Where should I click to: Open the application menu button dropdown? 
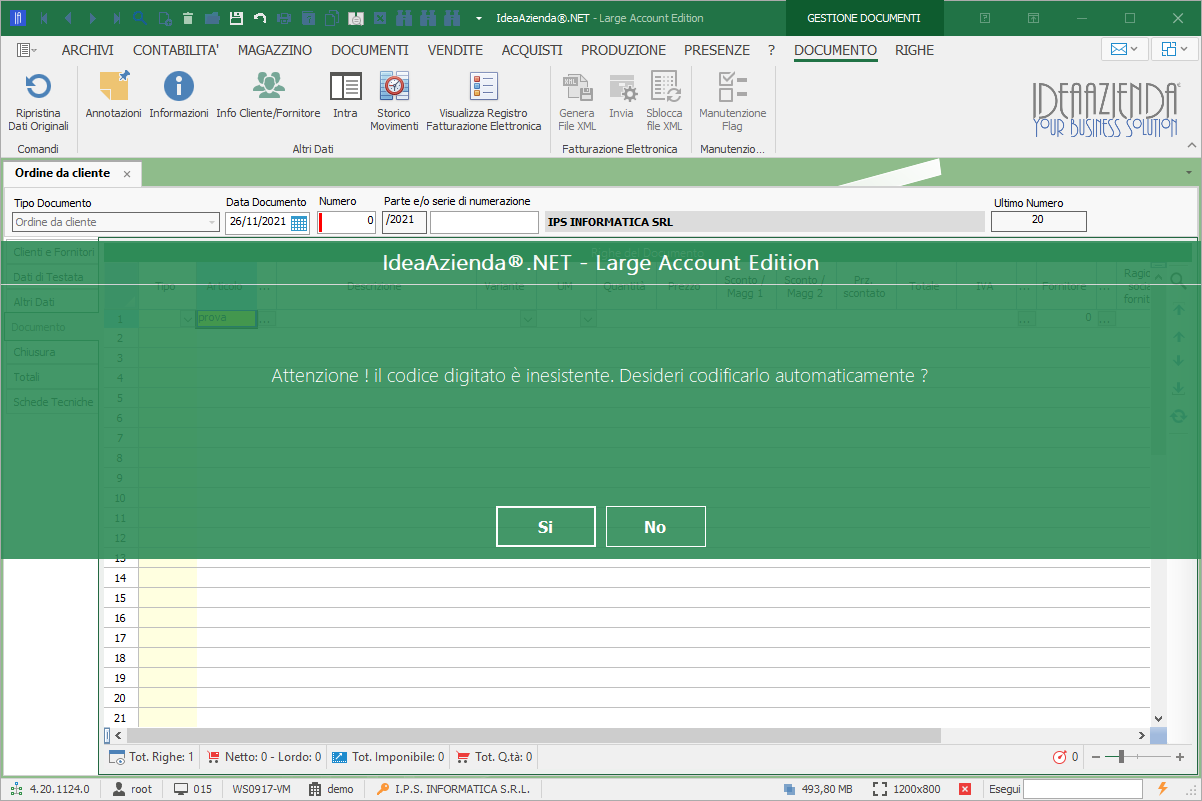point(27,50)
